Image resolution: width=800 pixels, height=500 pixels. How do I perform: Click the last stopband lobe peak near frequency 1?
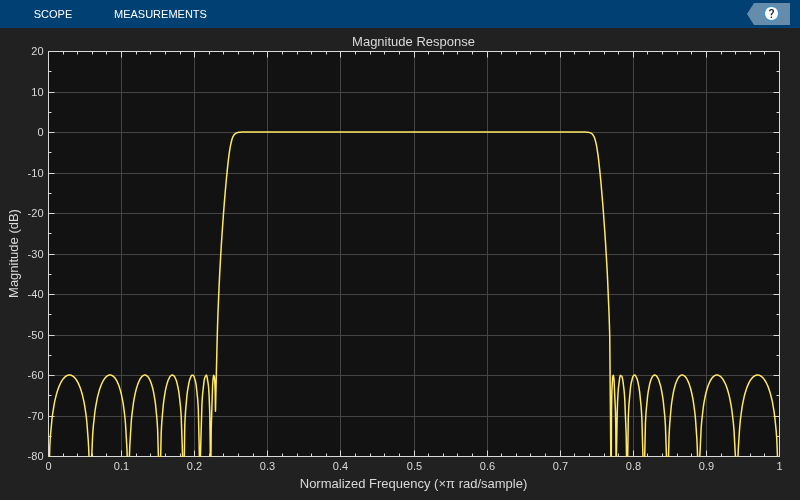pos(758,375)
